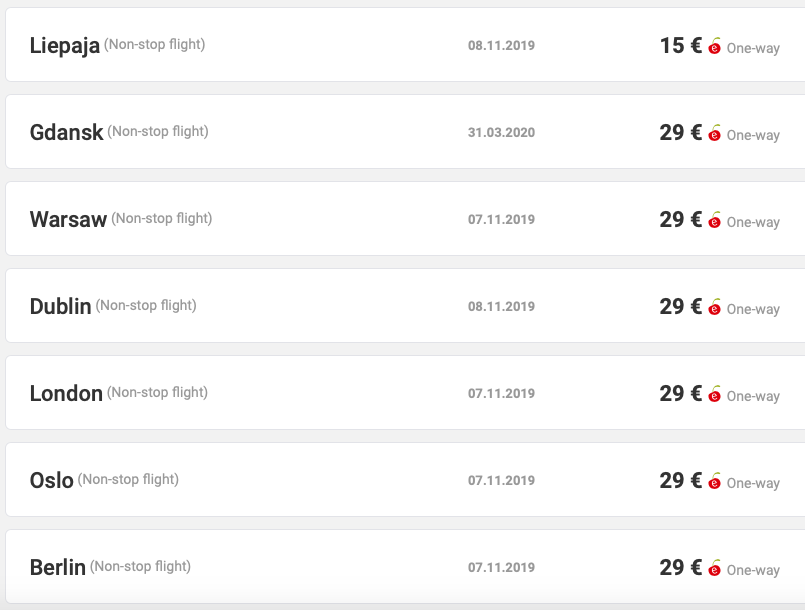The height and width of the screenshot is (610, 805).
Task: Select the Warsaw flight destination
Action: pyautogui.click(x=68, y=220)
